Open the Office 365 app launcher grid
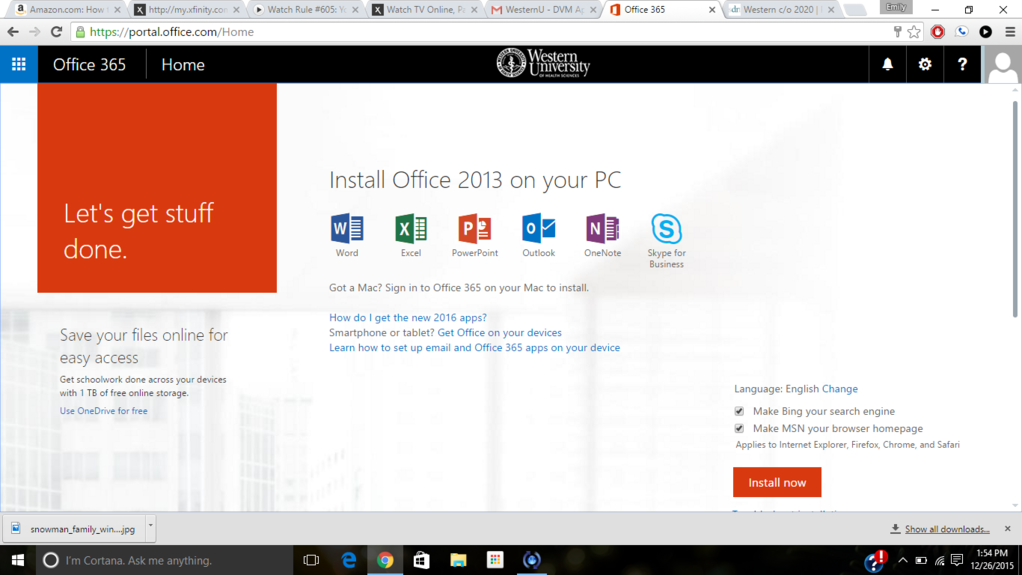Image resolution: width=1022 pixels, height=575 pixels. pyautogui.click(x=18, y=64)
